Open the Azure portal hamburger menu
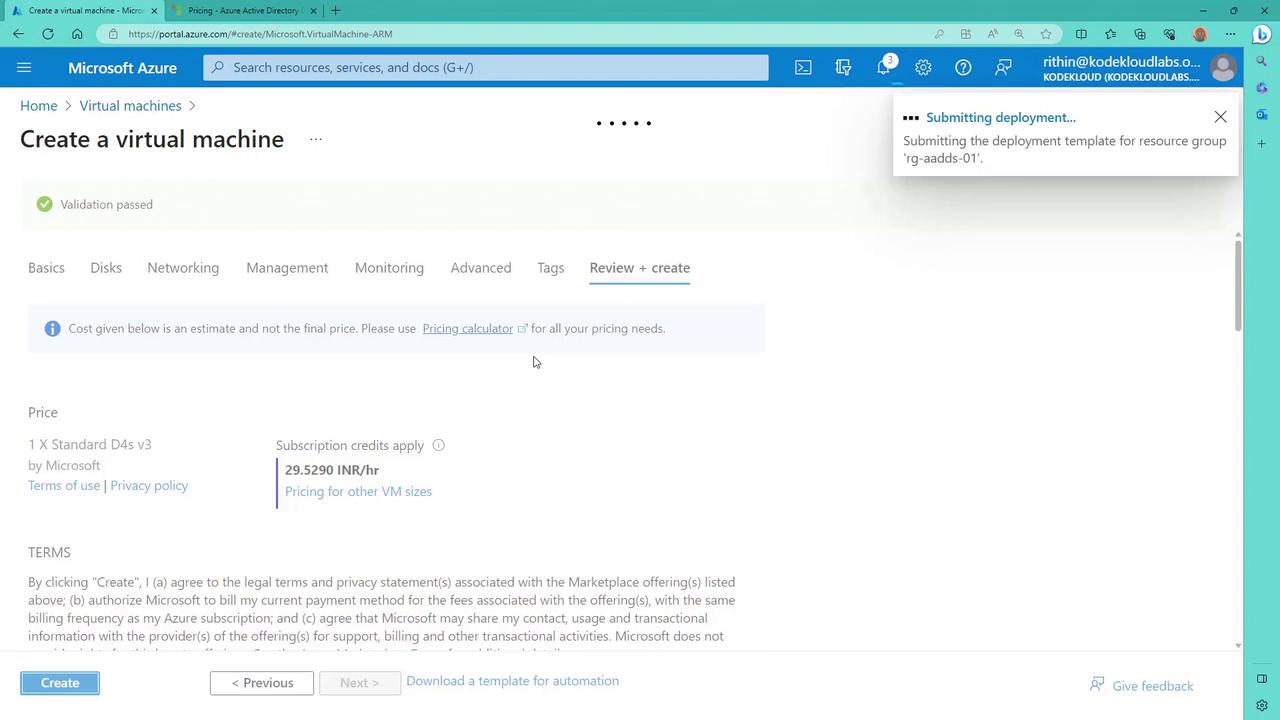The width and height of the screenshot is (1280, 720). 24,67
